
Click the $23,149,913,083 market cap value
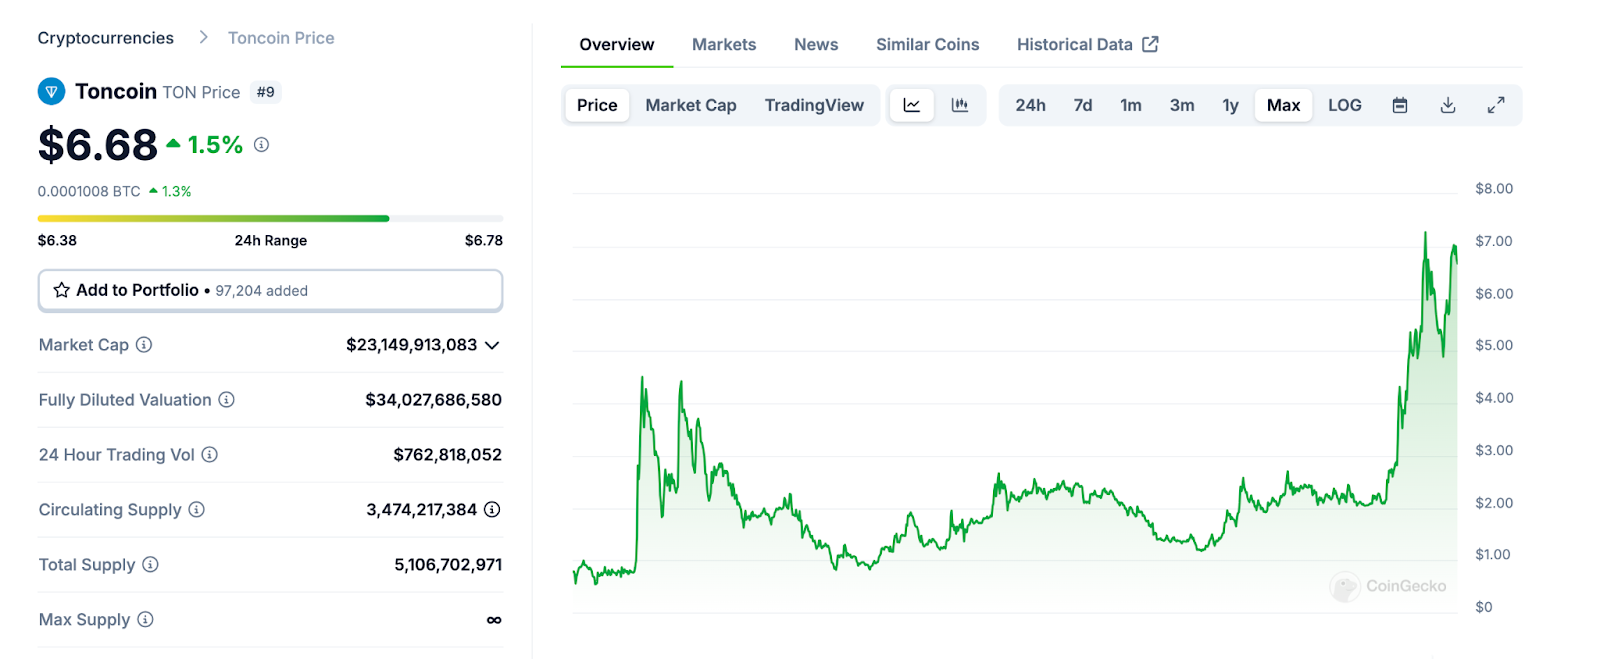click(x=411, y=345)
